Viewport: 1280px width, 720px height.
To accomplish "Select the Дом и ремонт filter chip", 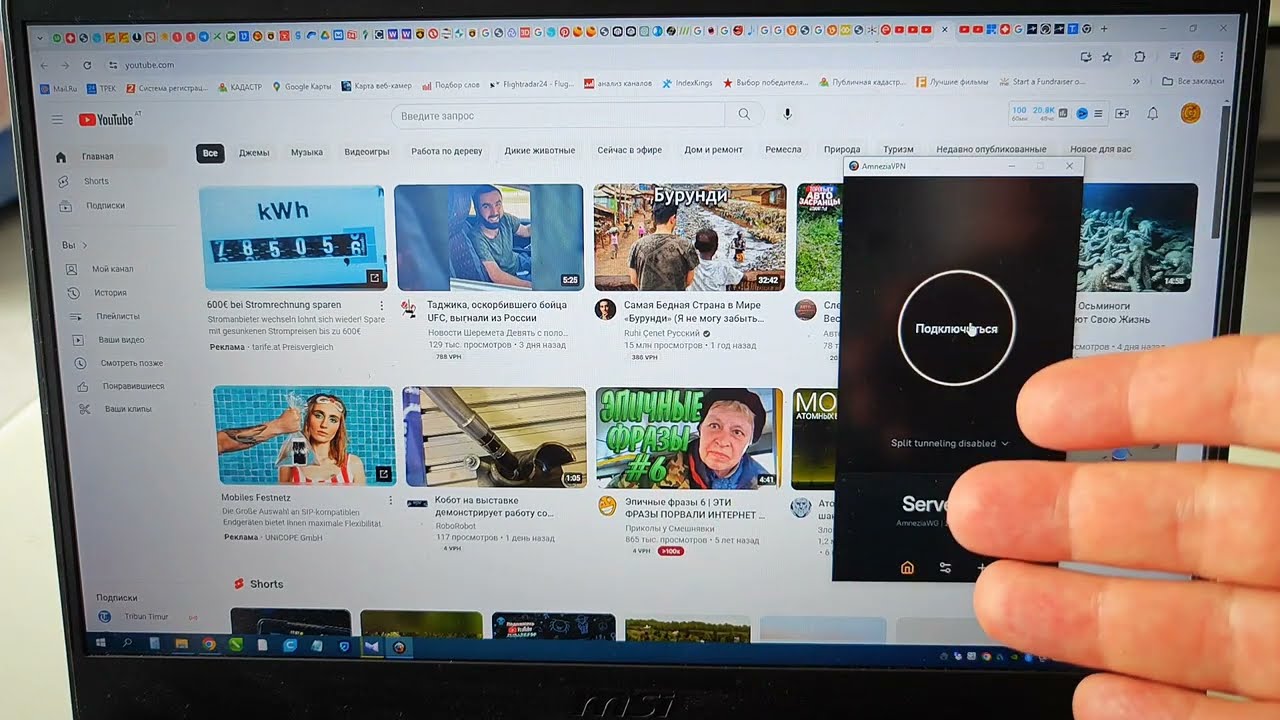I will click(x=713, y=150).
